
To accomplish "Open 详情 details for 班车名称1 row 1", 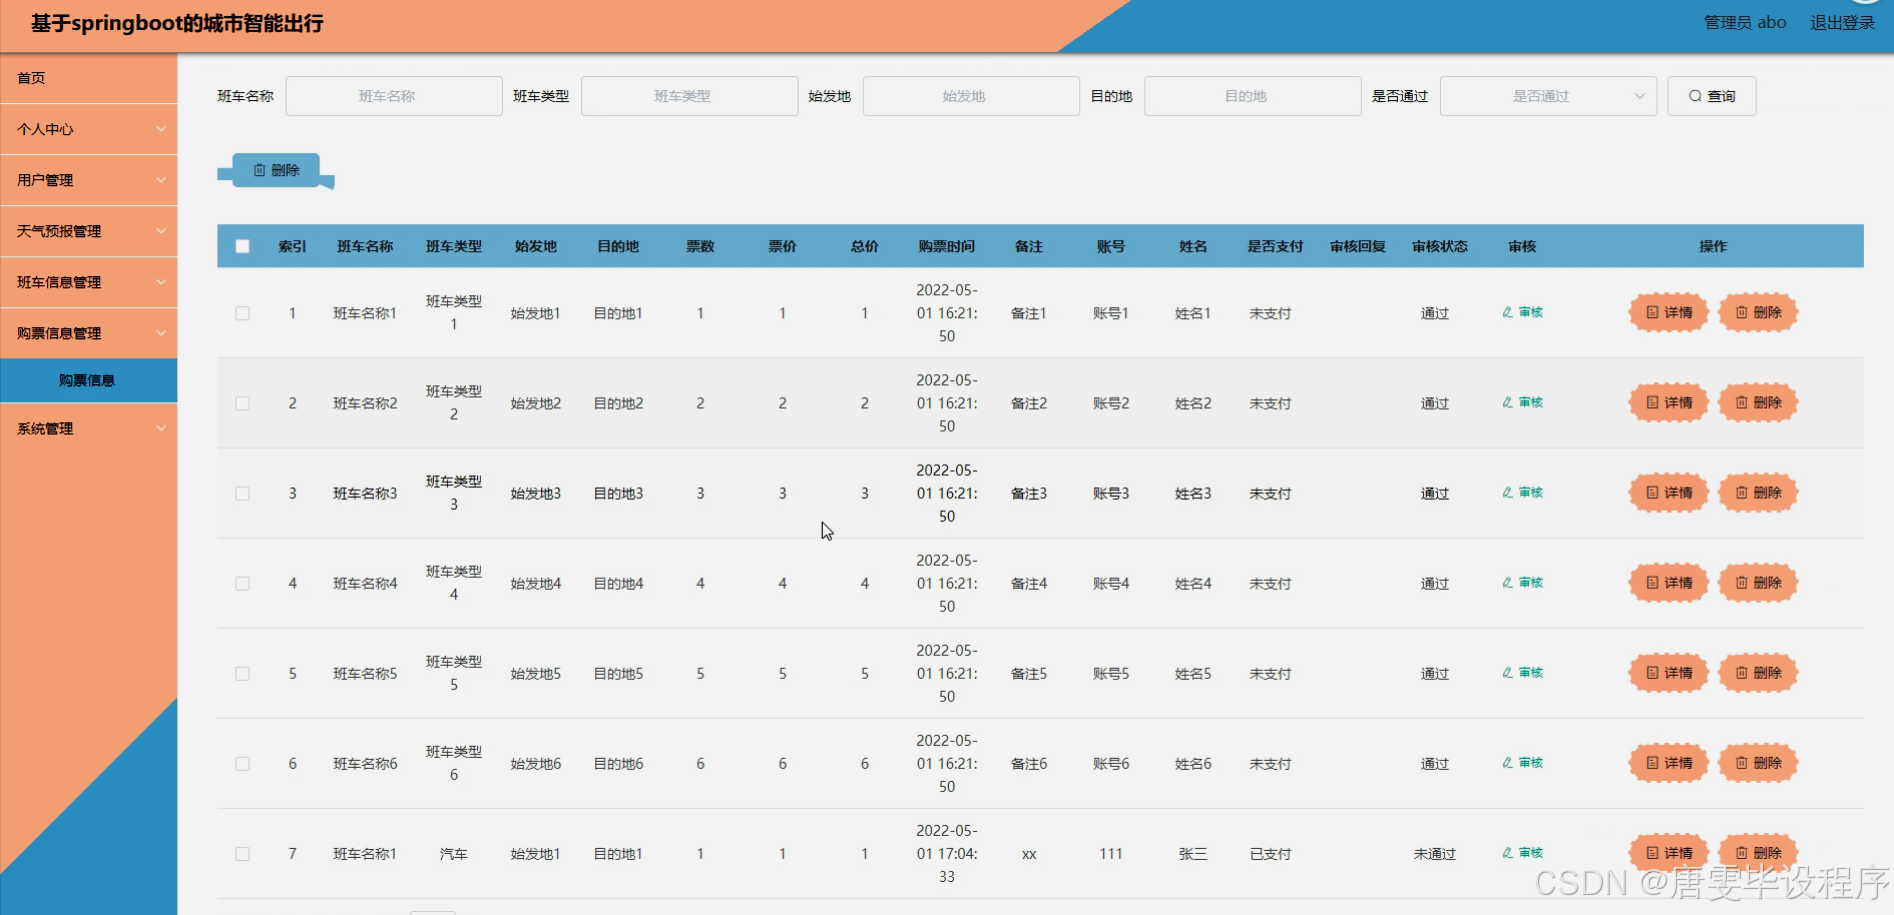I will [1669, 313].
